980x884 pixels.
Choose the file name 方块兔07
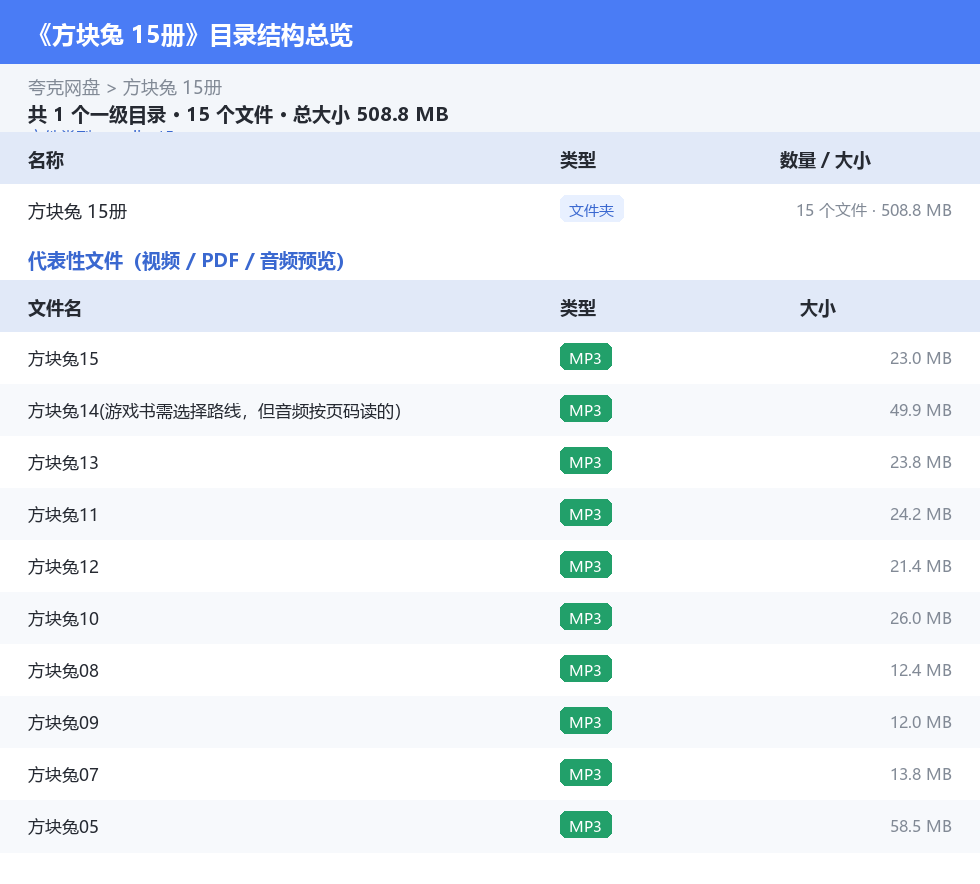[x=63, y=775]
